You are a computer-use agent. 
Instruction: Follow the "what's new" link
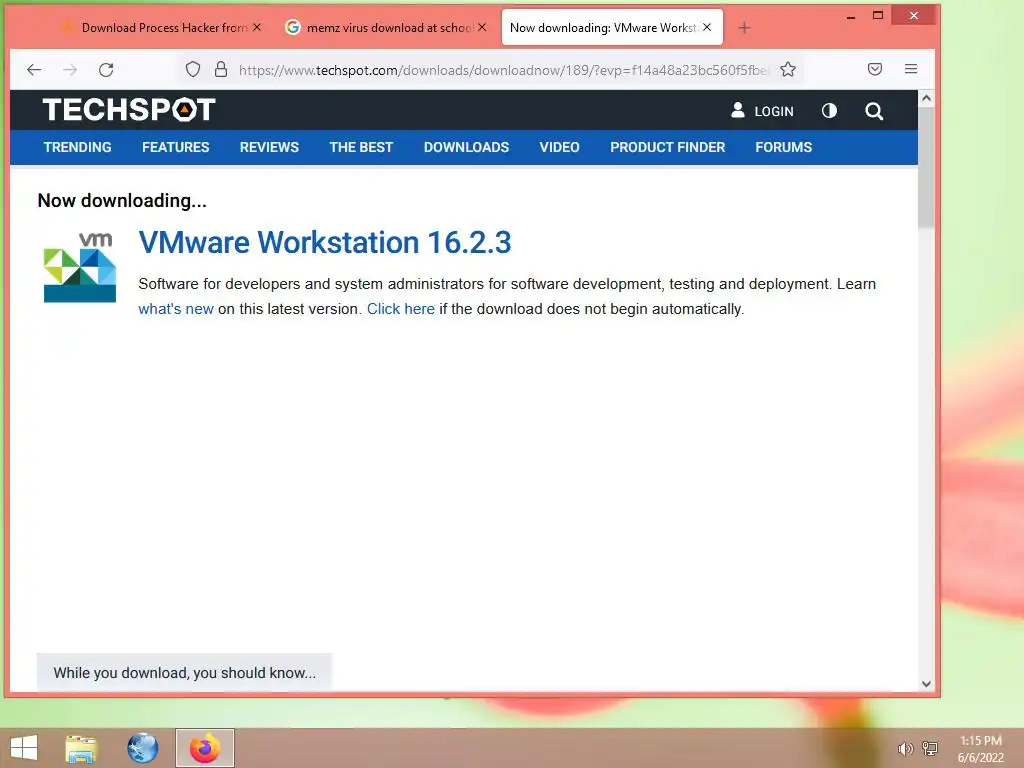176,309
